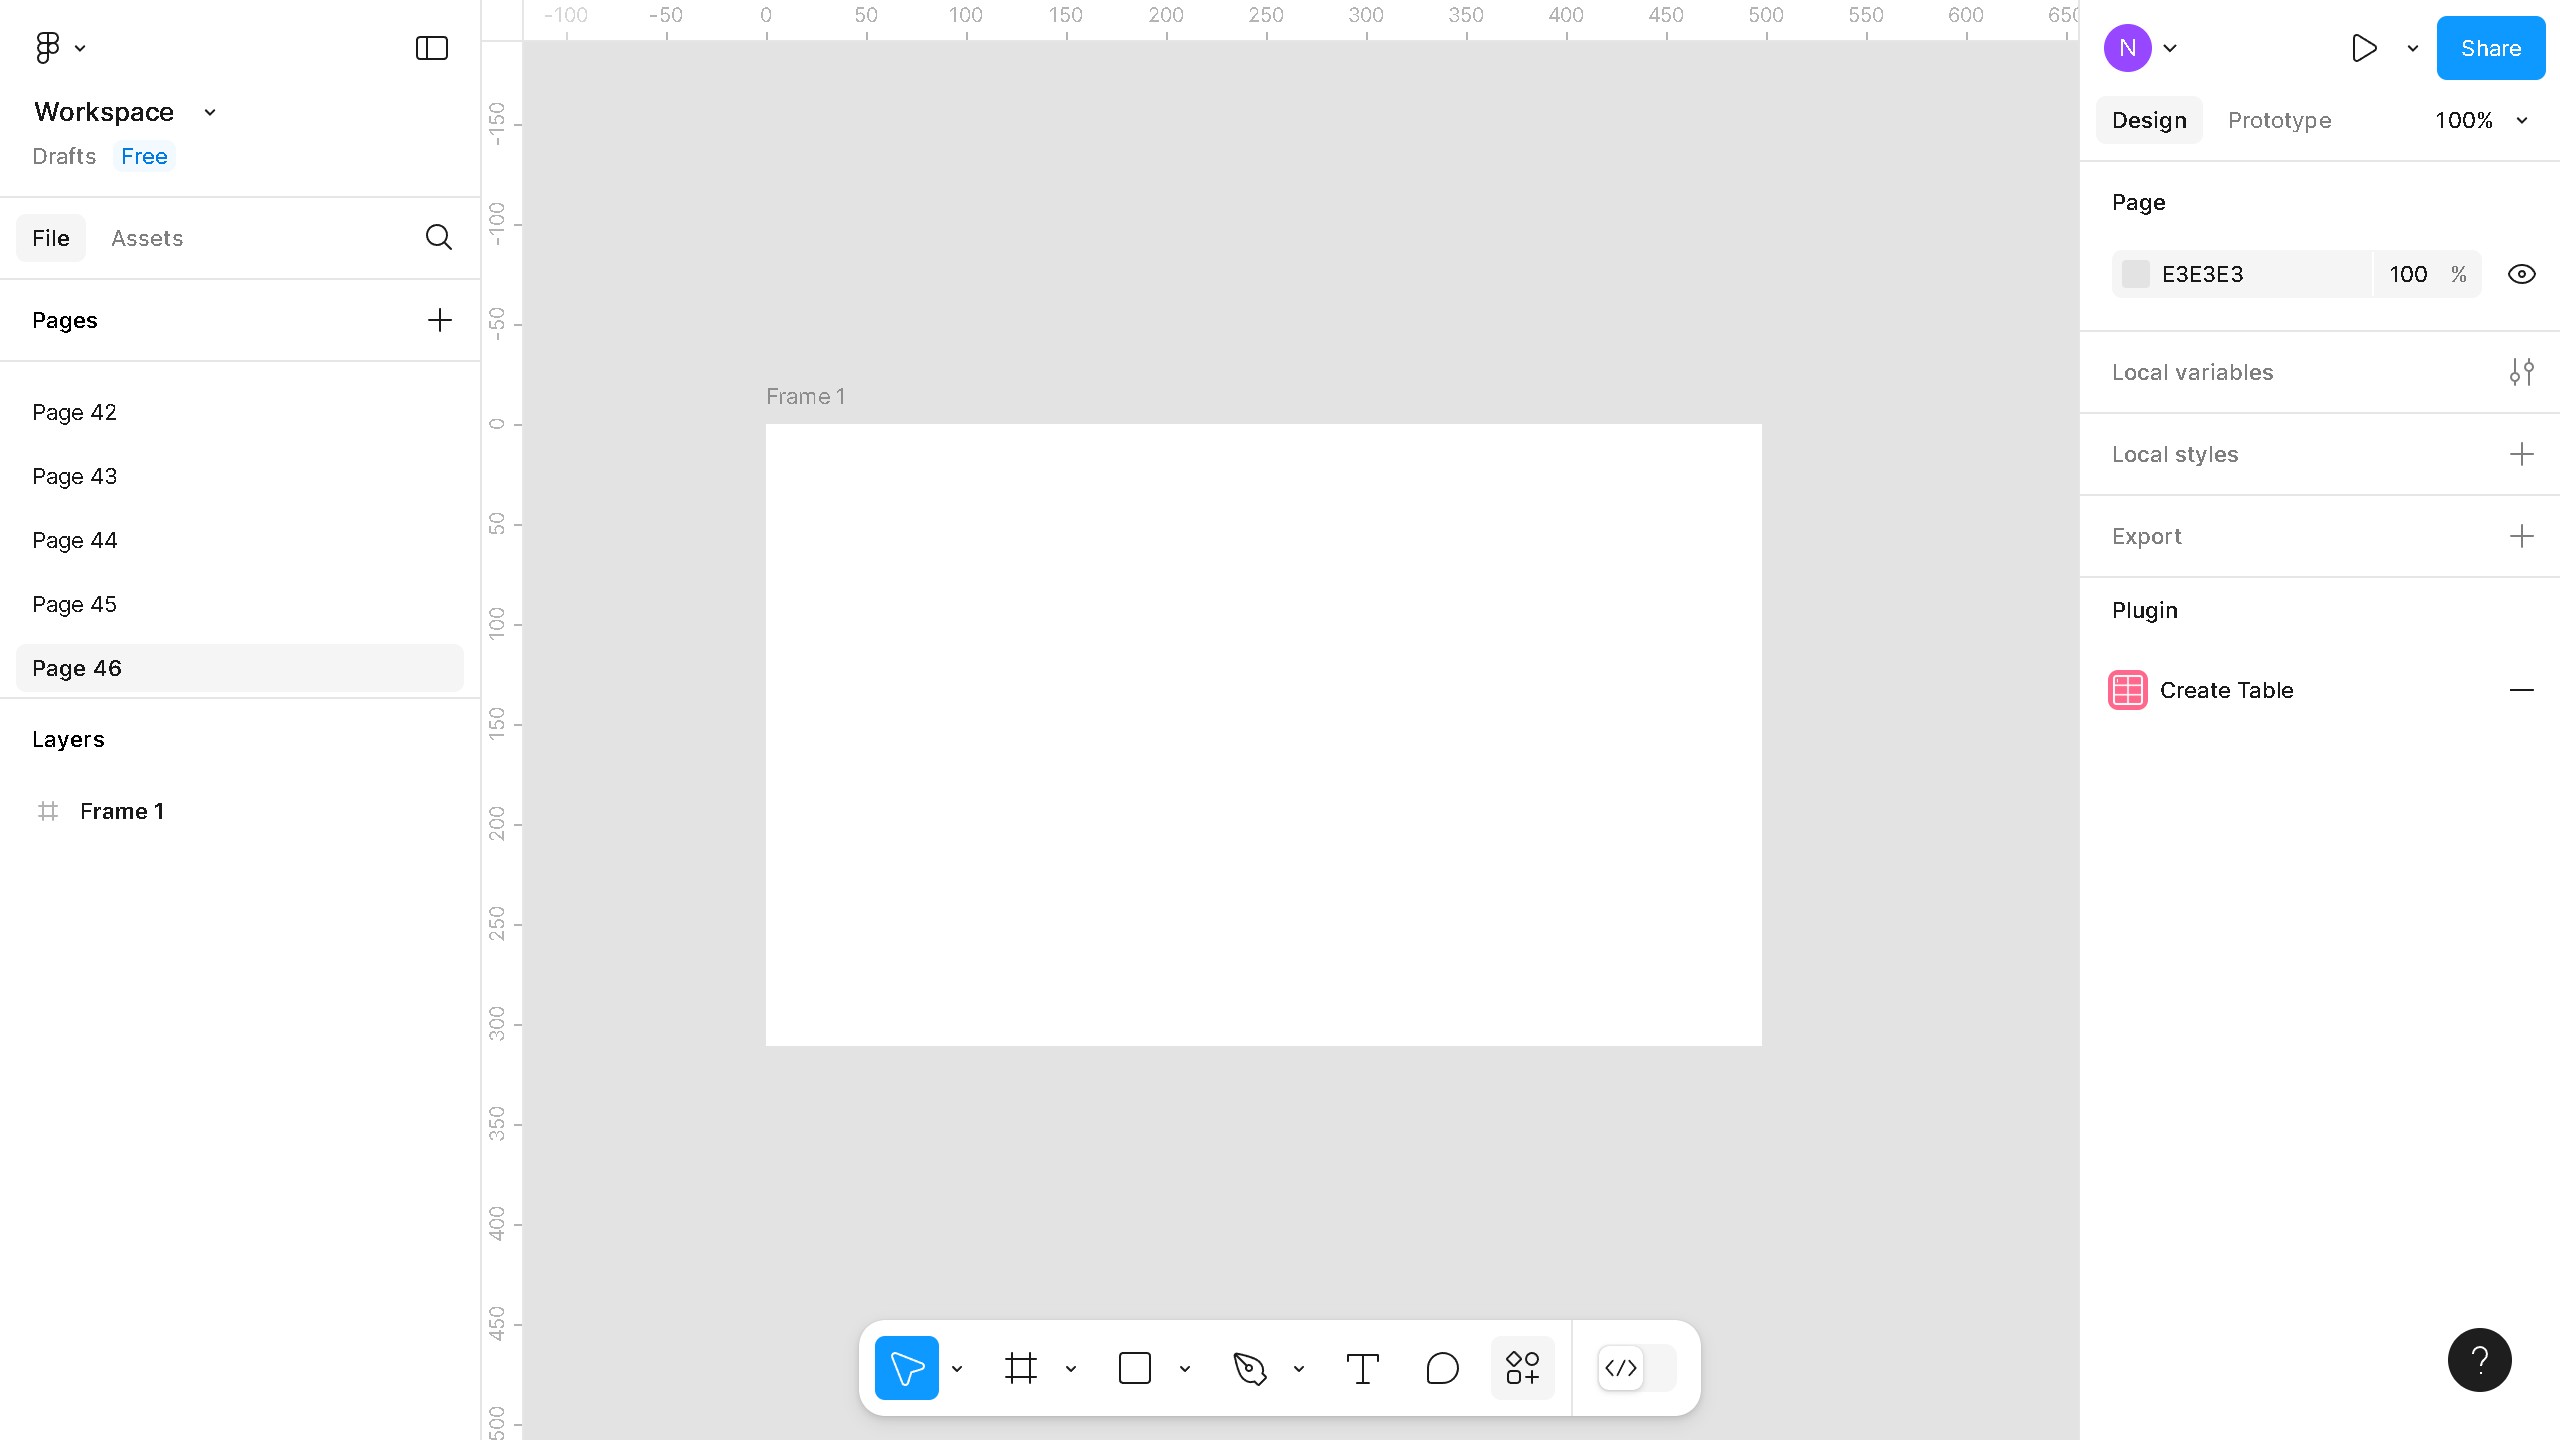Click the Share button
This screenshot has width=2560, height=1440.
(x=2490, y=47)
